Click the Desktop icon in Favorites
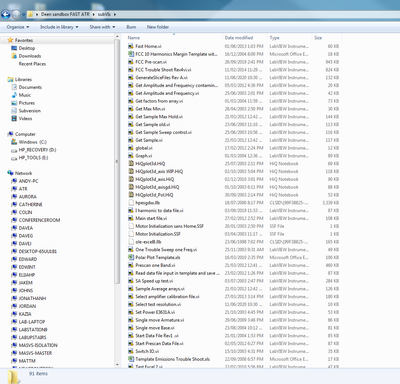 pyautogui.click(x=14, y=48)
